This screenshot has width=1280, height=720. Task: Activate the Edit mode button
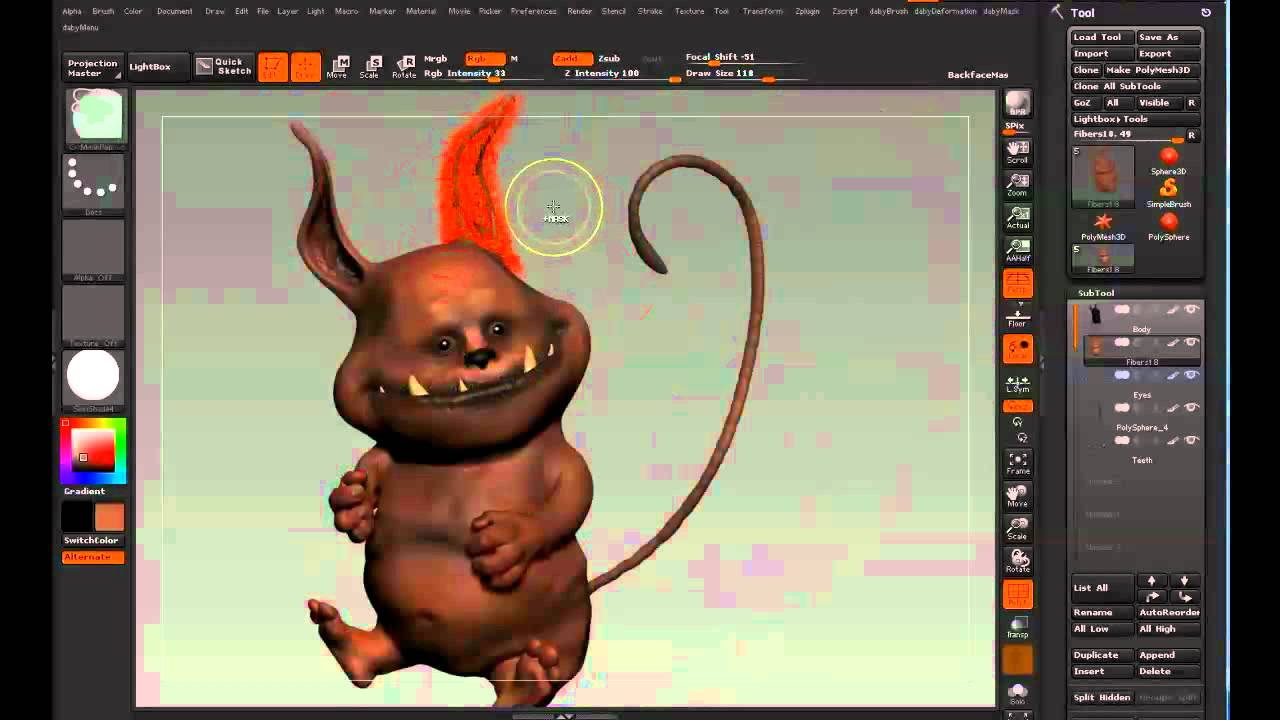[x=273, y=67]
